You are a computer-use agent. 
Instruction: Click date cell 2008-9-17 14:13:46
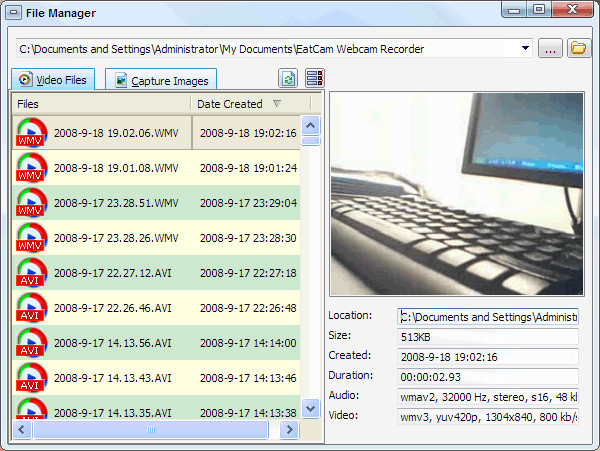248,378
